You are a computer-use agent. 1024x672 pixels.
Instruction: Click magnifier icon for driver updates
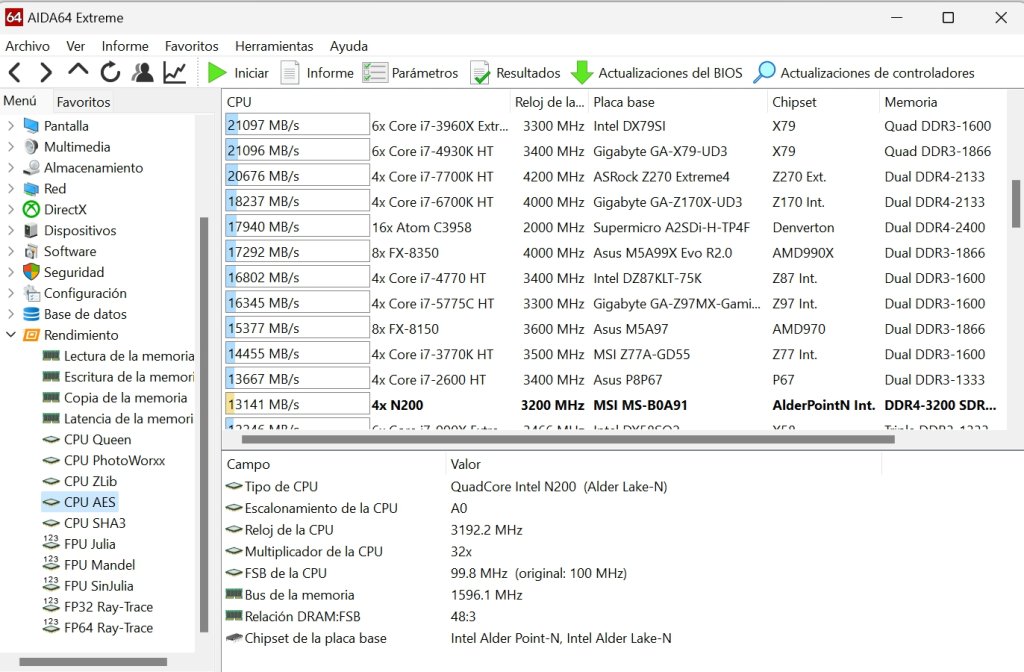point(764,72)
